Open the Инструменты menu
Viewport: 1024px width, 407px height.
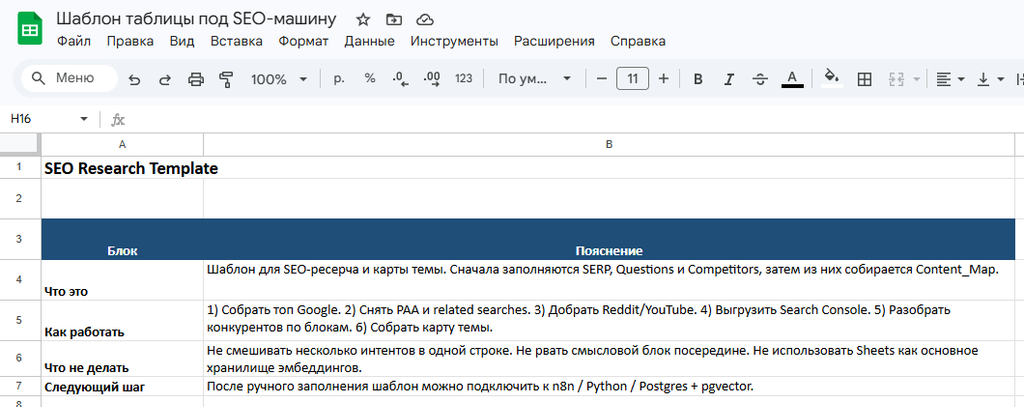(x=454, y=41)
